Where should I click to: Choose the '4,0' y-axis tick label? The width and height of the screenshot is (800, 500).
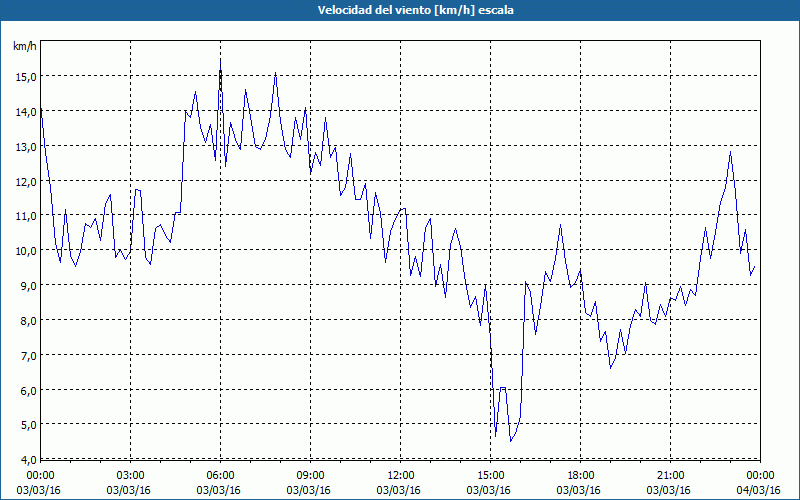coord(28,460)
